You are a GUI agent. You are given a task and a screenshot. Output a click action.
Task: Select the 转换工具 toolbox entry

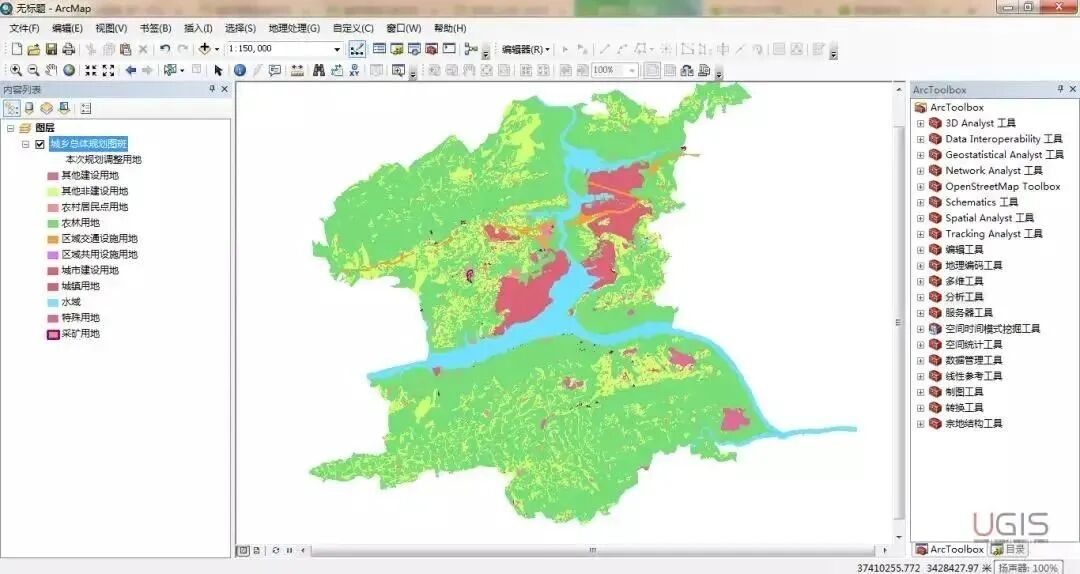964,408
